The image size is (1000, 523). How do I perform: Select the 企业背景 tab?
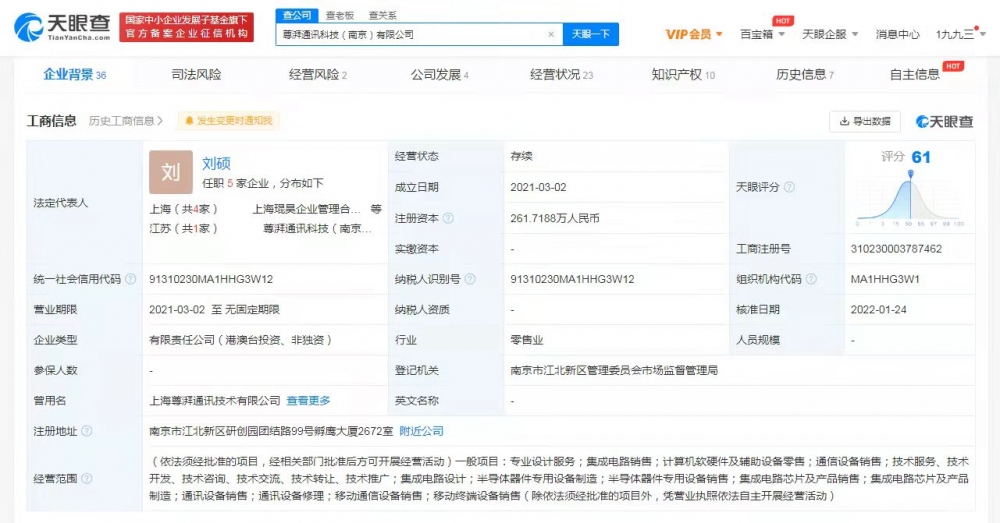[75, 75]
